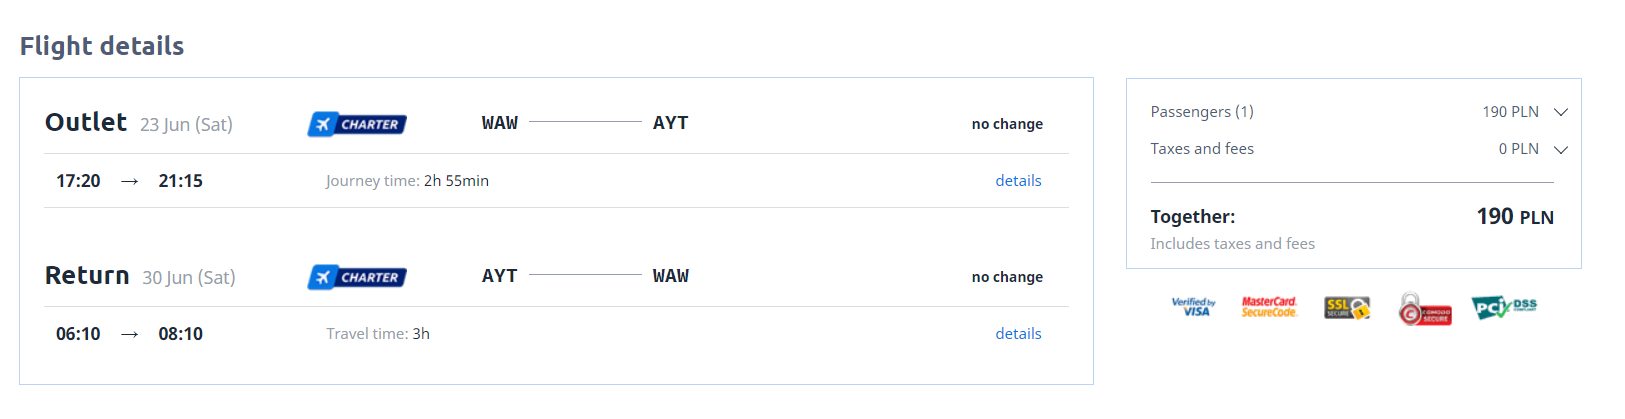Image resolution: width=1625 pixels, height=419 pixels.
Task: Select the Outlet heading for 23 Jun
Action: pos(86,122)
